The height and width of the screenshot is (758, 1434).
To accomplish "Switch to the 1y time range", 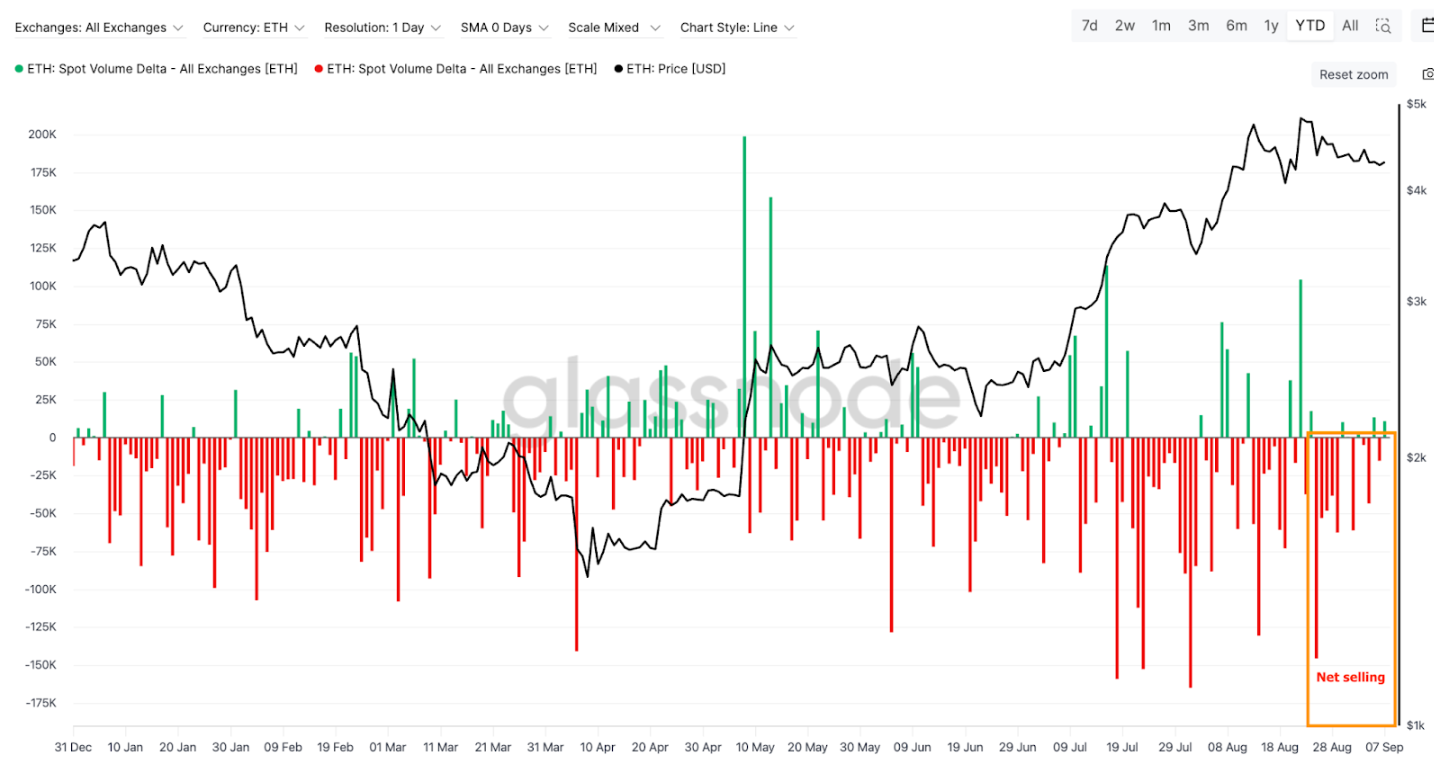I will 1271,26.
